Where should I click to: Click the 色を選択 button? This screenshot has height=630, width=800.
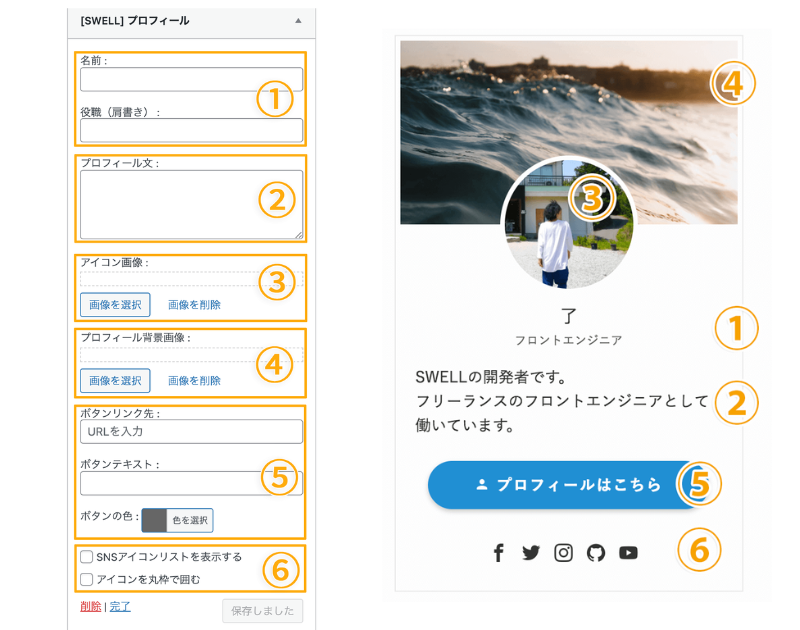[190, 520]
